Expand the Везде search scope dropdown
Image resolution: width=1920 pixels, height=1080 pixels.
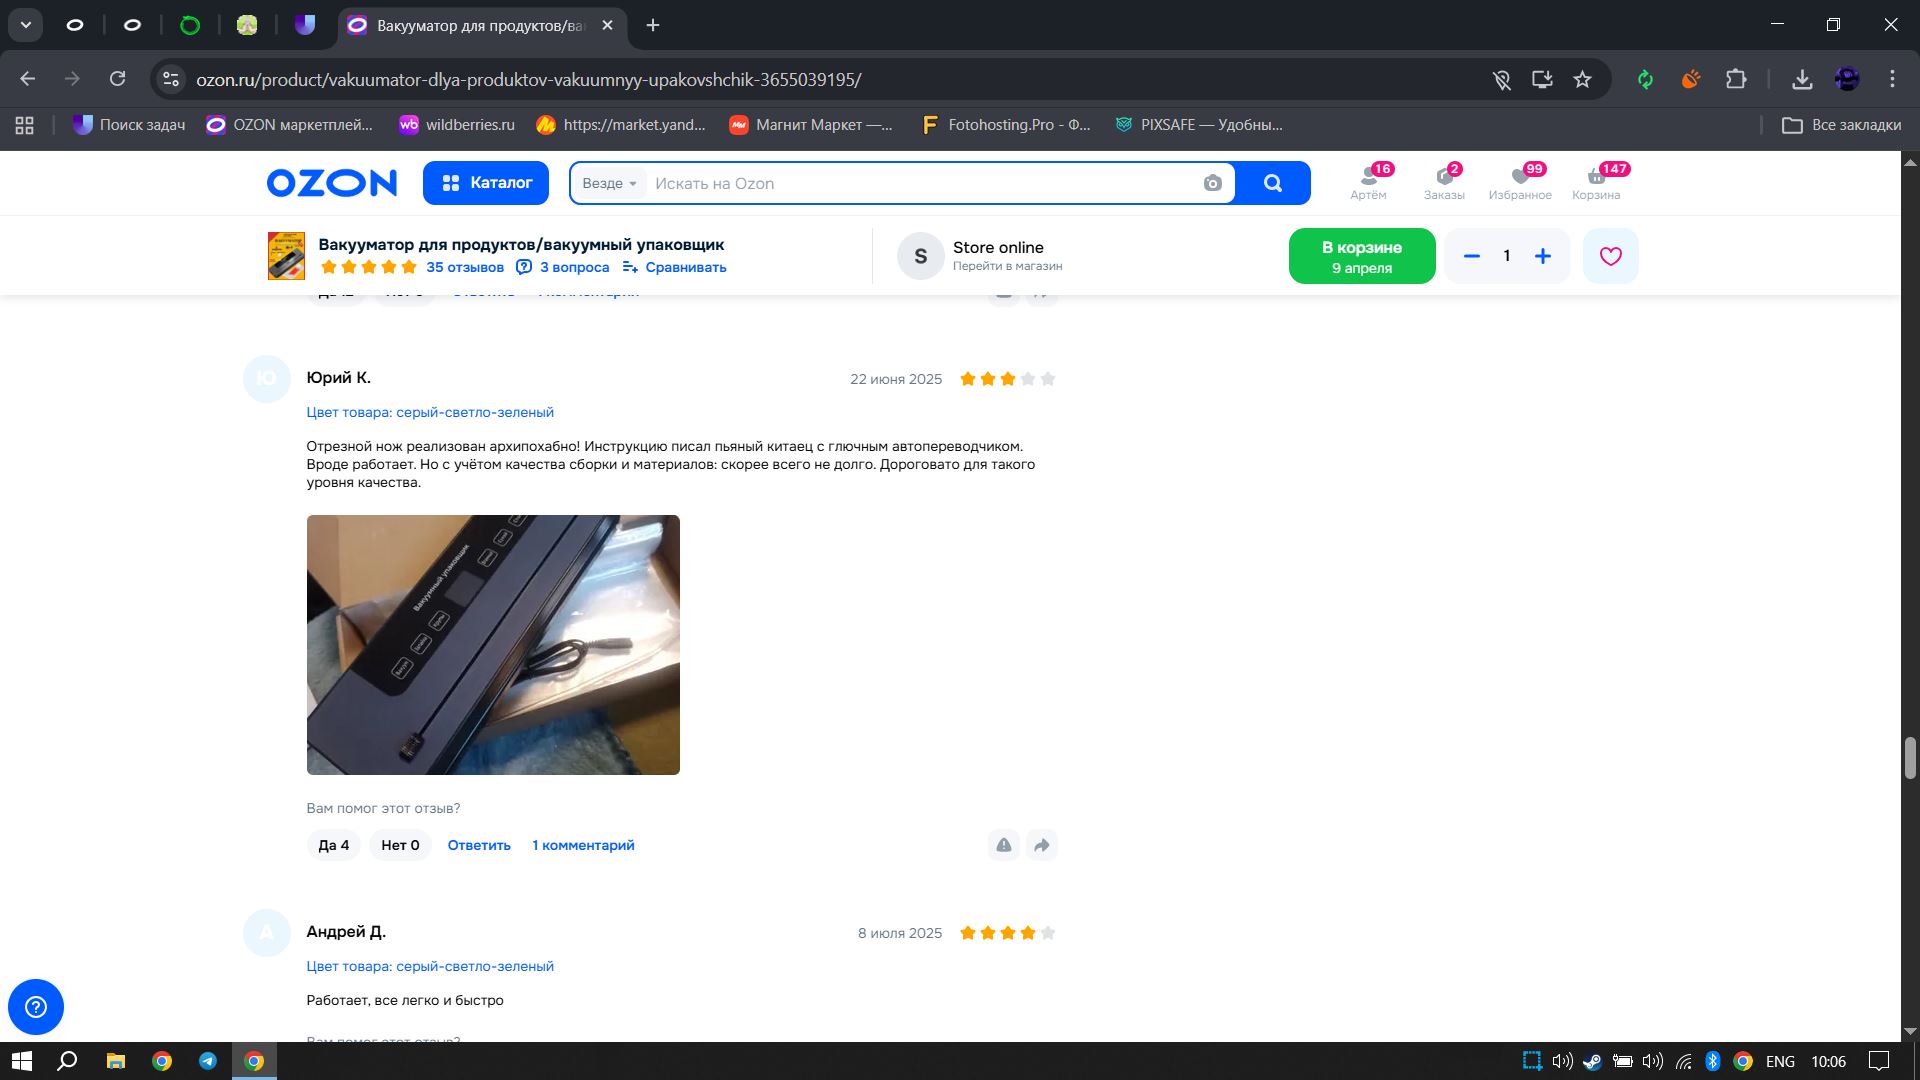[609, 183]
